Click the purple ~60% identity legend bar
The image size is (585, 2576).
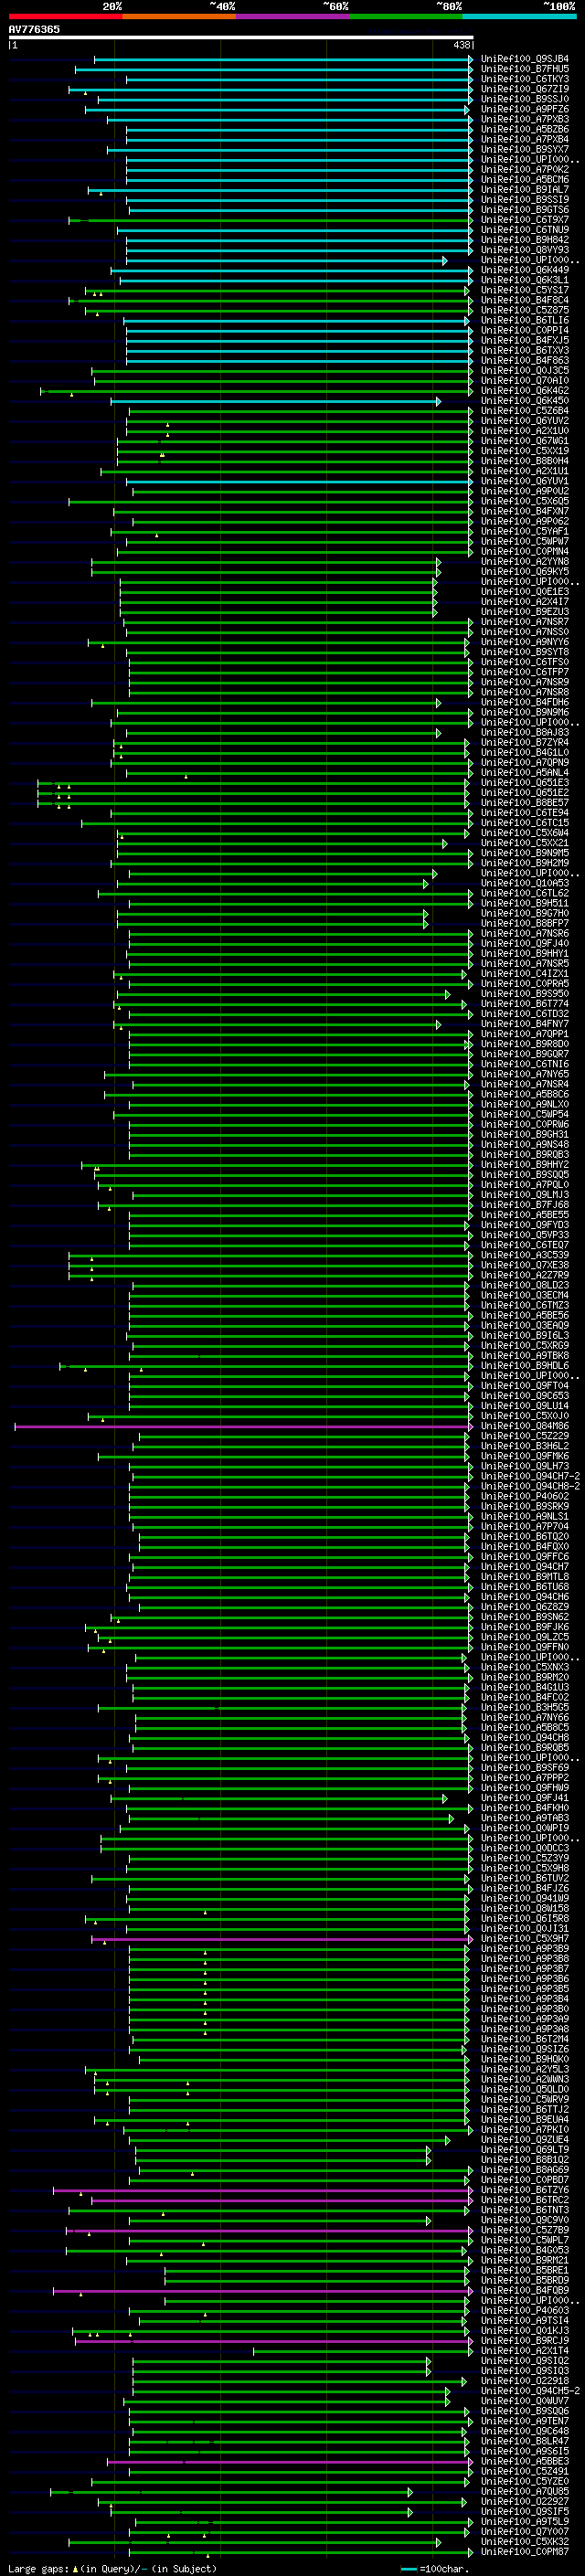pos(293,16)
